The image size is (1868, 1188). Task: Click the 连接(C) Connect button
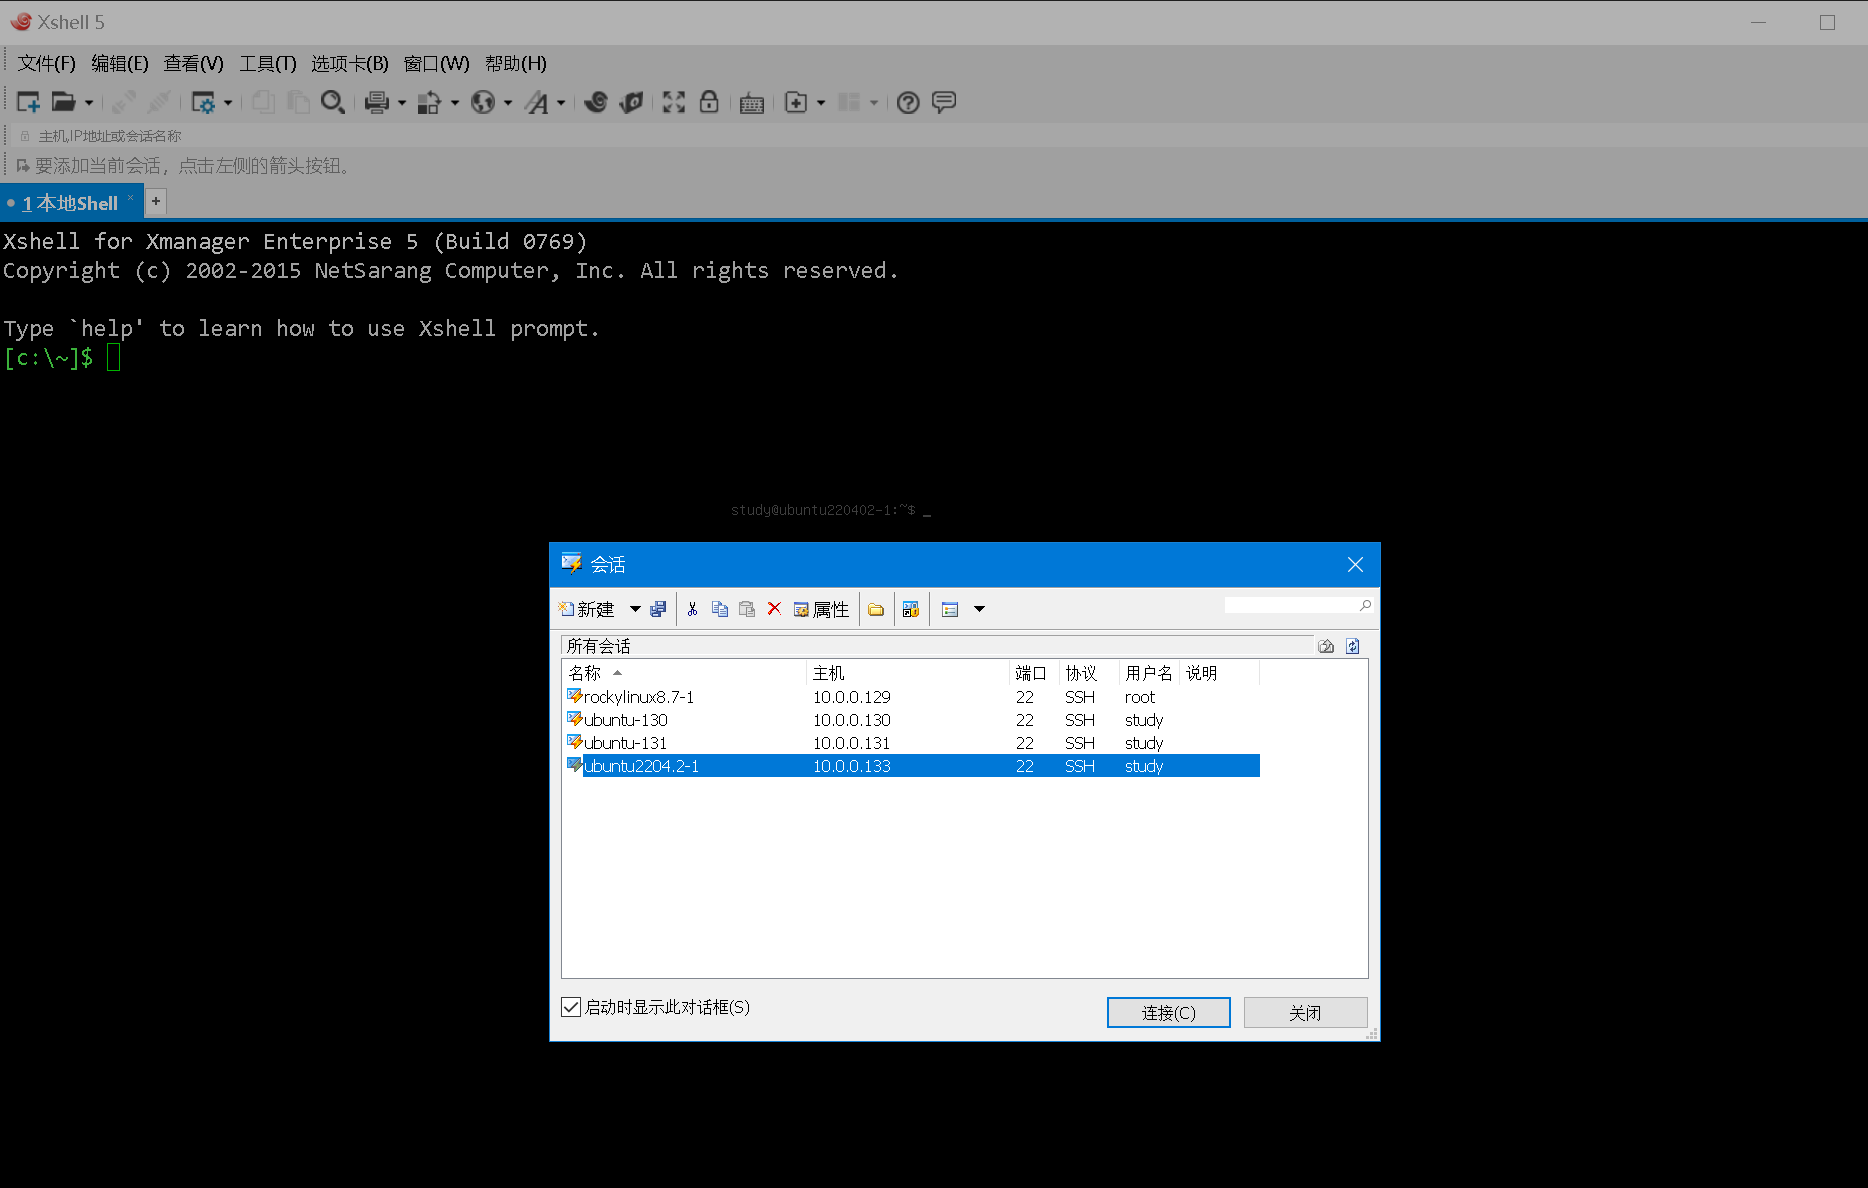point(1169,1012)
